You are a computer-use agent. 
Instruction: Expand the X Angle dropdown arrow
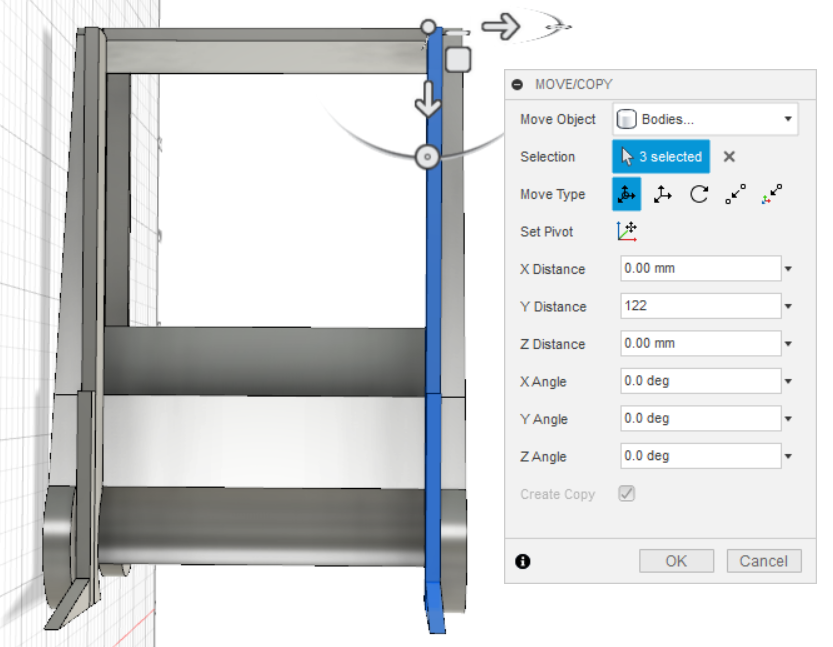788,381
